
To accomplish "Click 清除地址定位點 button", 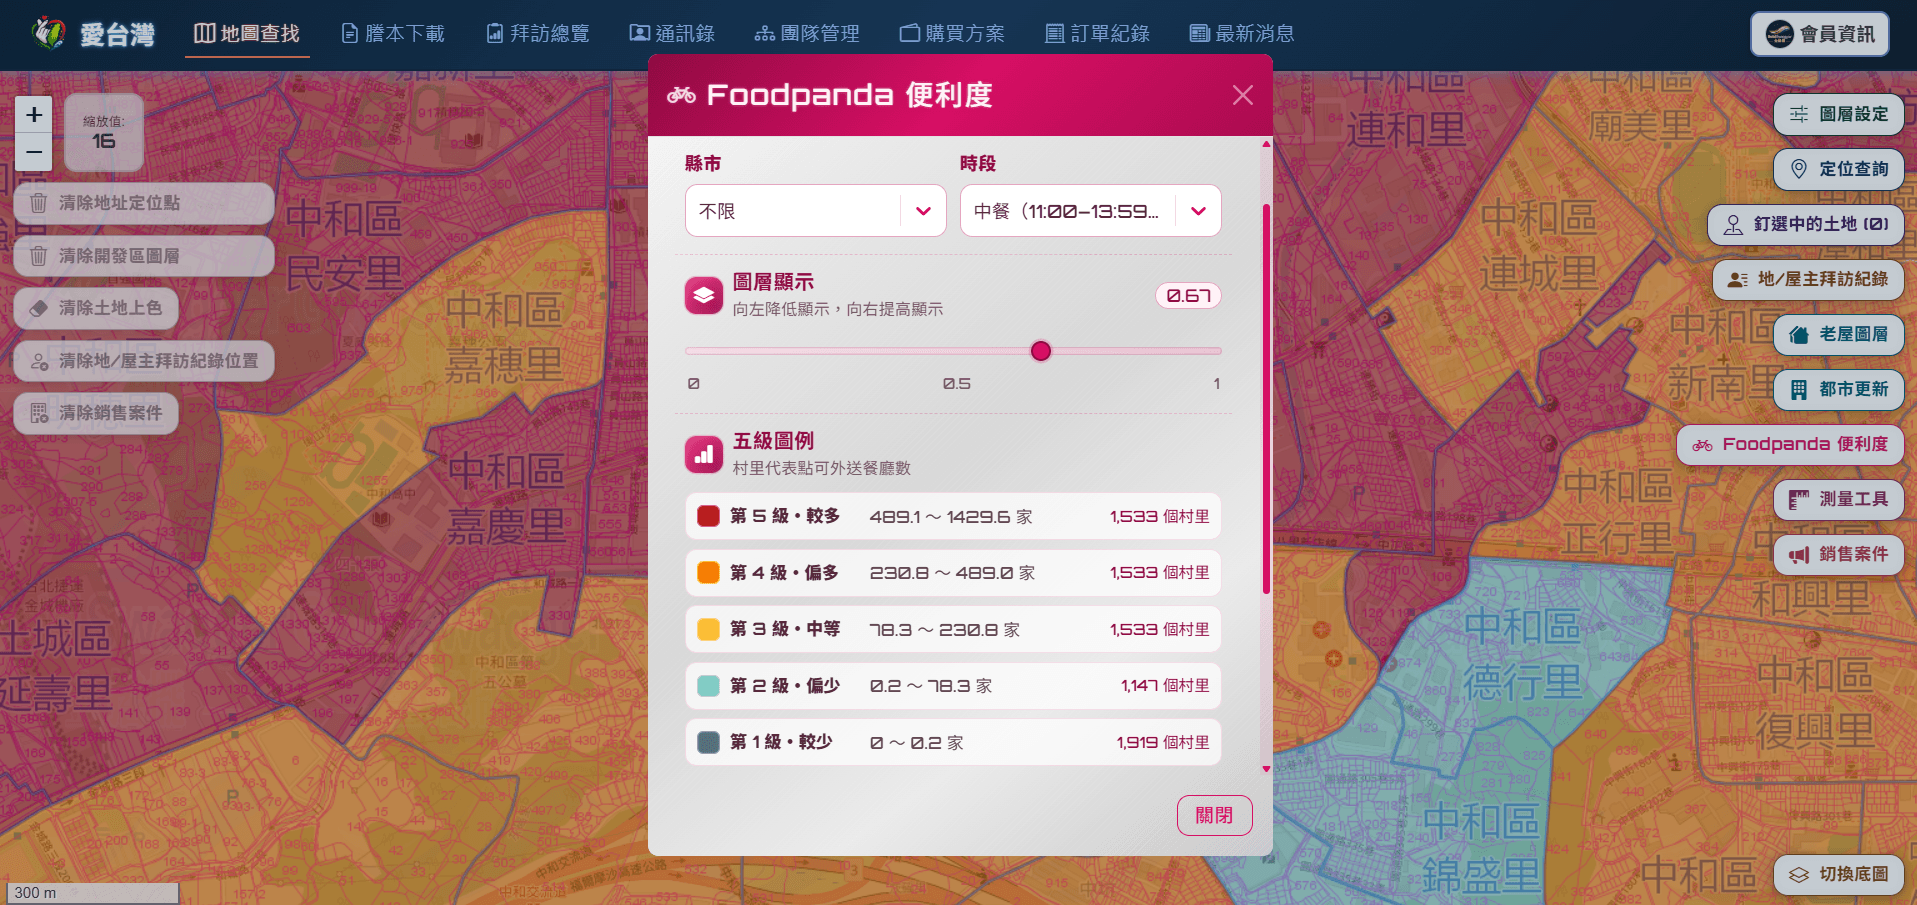I will point(144,203).
